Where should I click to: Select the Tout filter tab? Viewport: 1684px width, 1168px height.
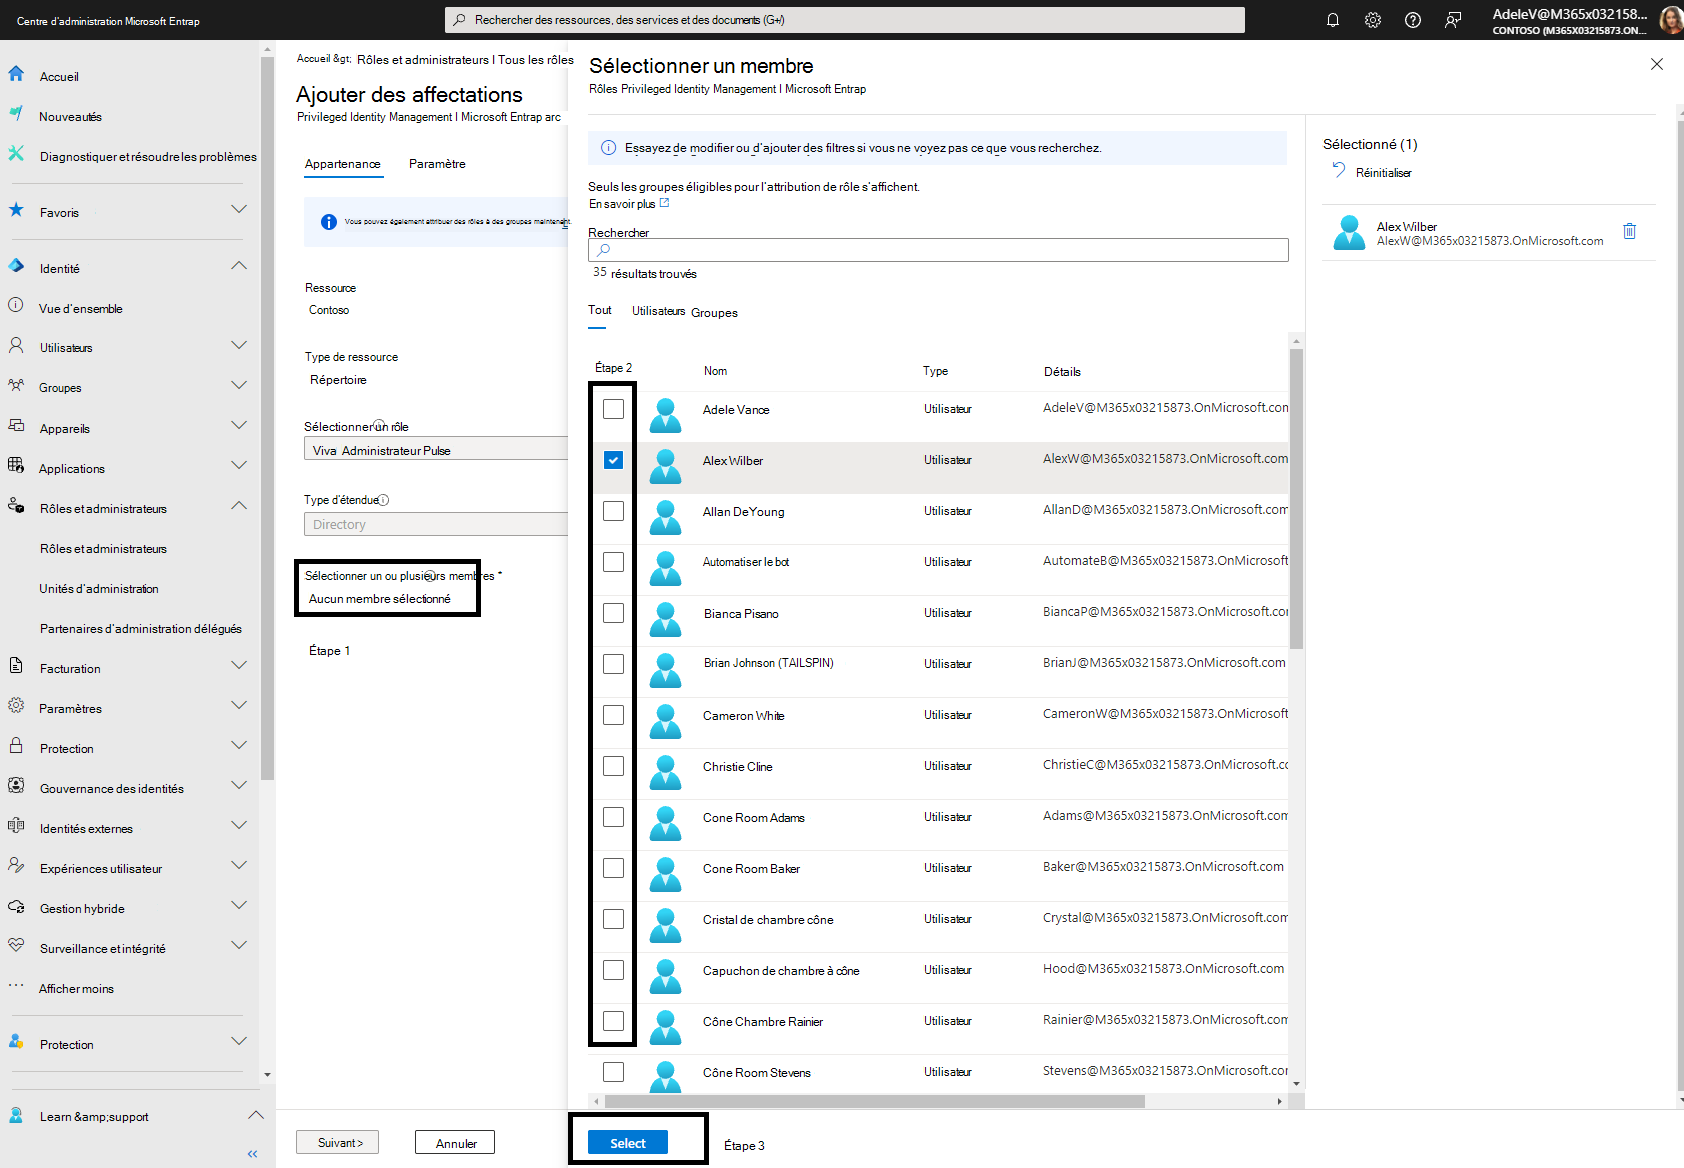click(600, 311)
